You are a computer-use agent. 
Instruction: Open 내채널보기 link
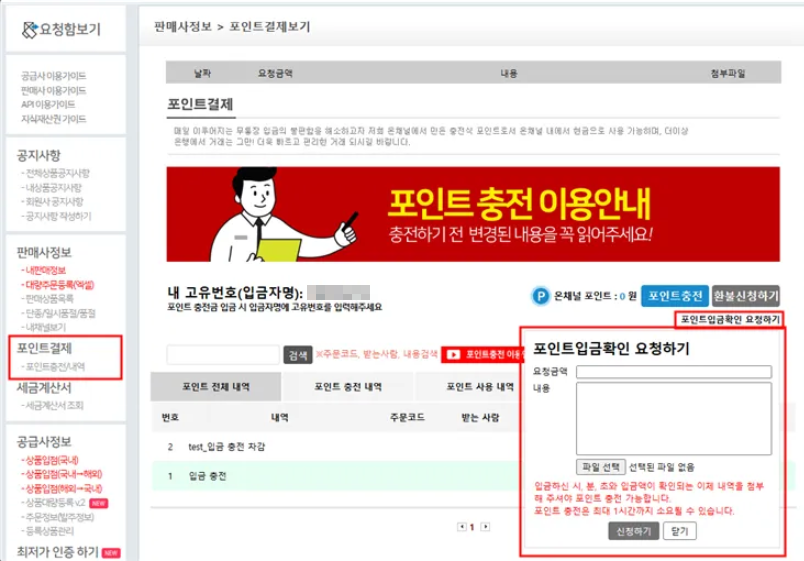point(44,327)
